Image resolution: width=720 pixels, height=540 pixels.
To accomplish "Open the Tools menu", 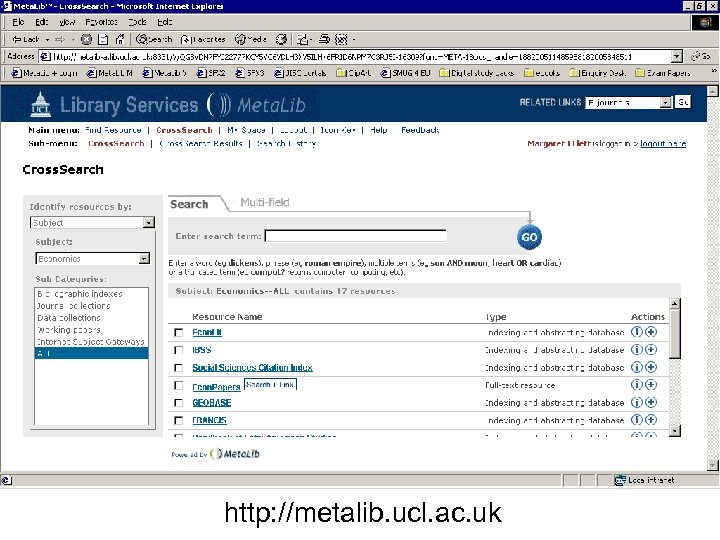I will 137,22.
